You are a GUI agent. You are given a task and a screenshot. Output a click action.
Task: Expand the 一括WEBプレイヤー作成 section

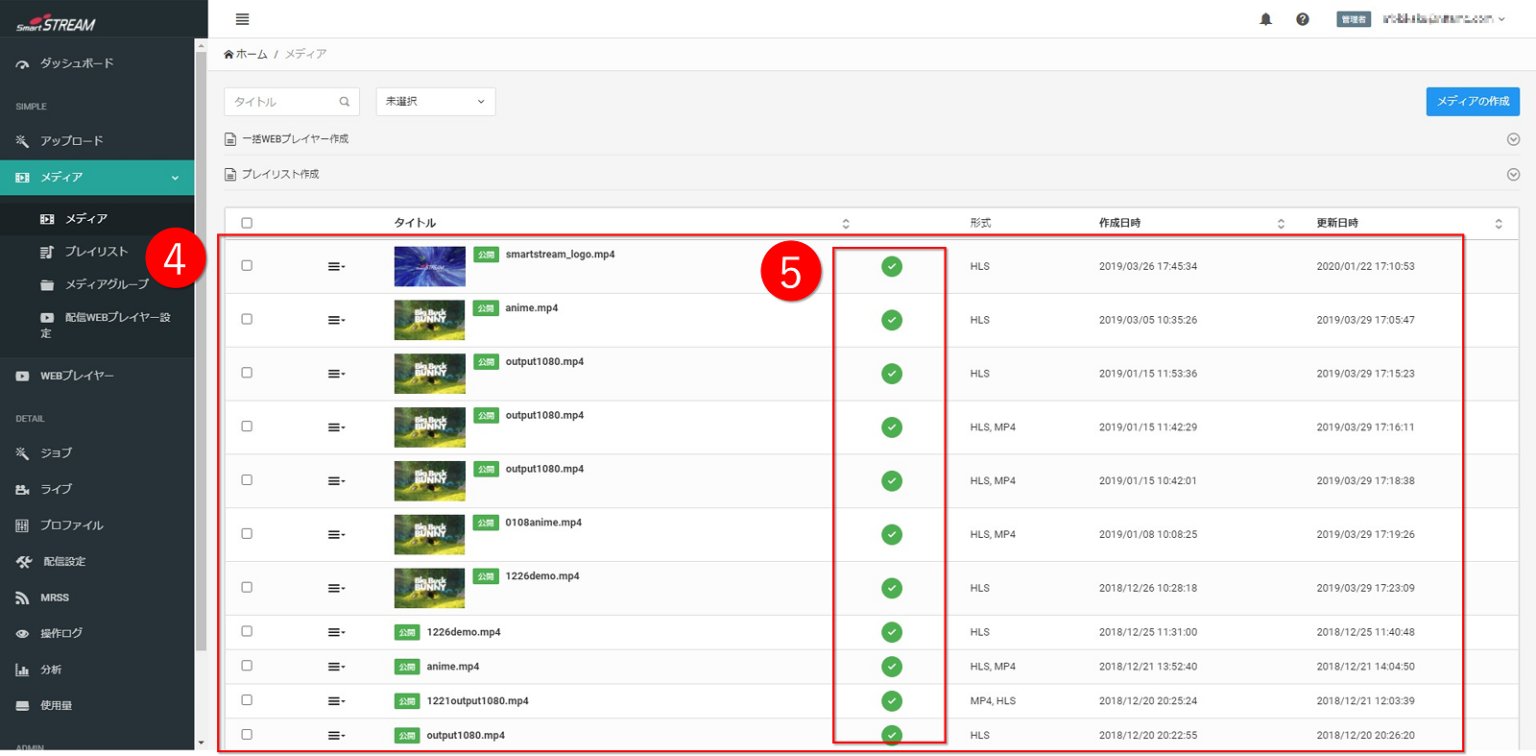click(x=1513, y=139)
